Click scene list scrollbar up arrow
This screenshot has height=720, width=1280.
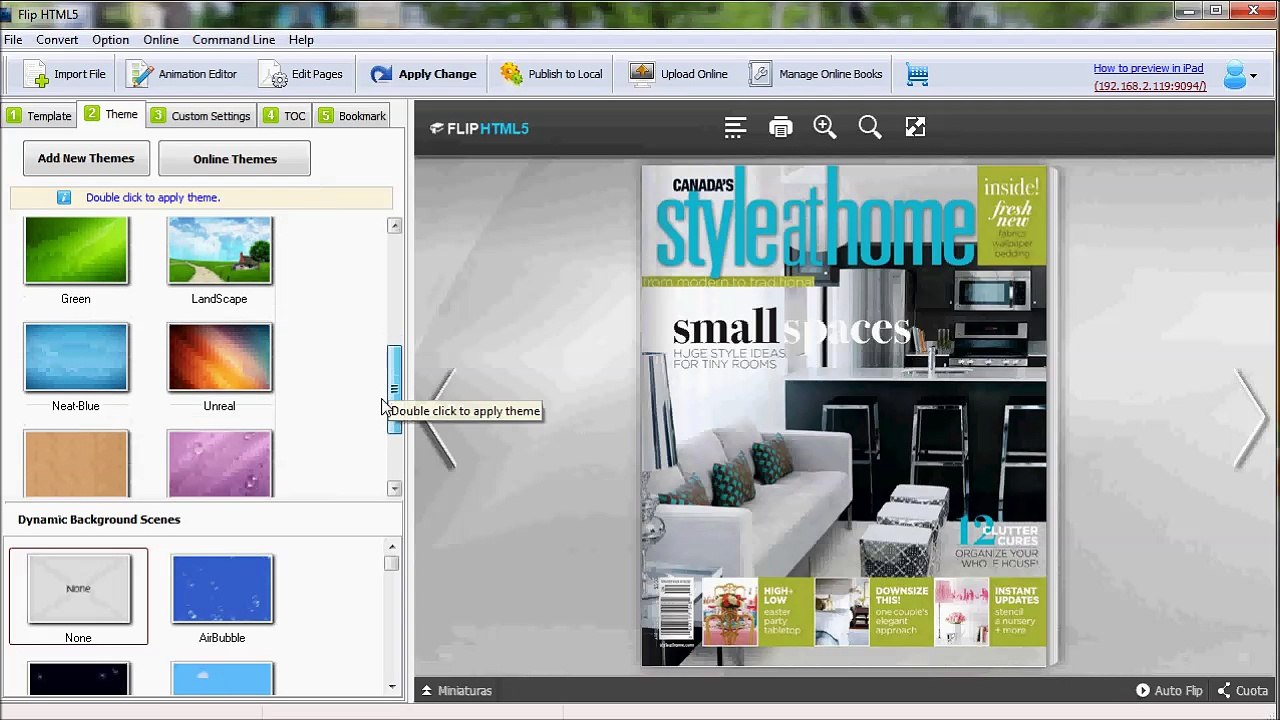pyautogui.click(x=392, y=547)
